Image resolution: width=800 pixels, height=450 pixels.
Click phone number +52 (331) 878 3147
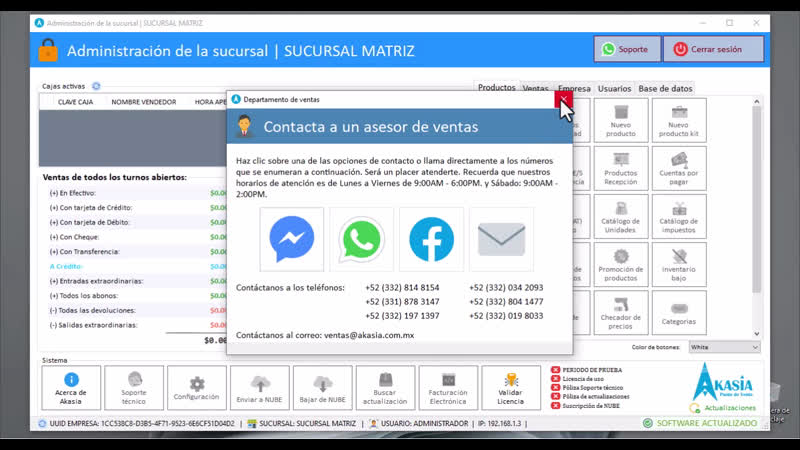(402, 302)
